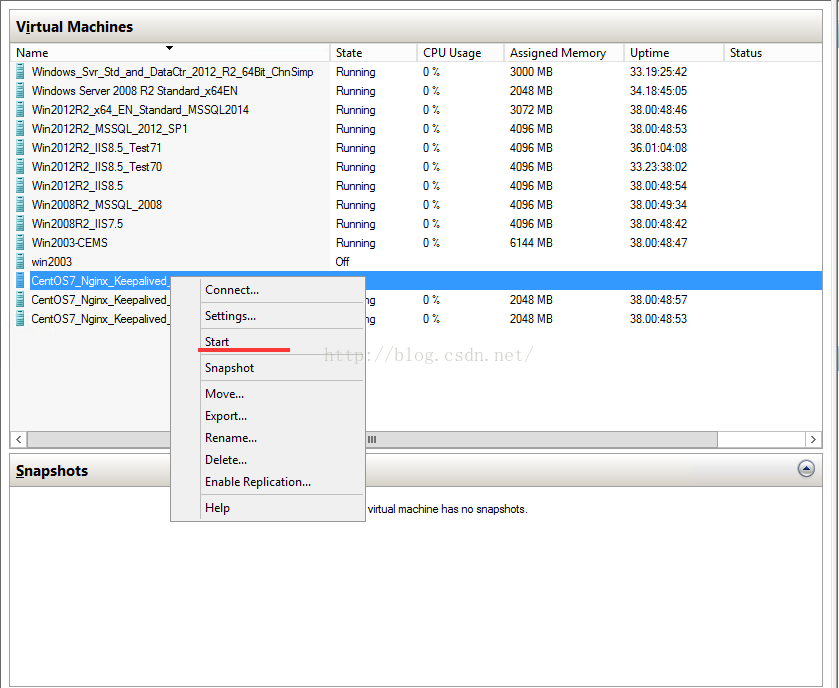Sort by the Uptime column header

pyautogui.click(x=674, y=52)
